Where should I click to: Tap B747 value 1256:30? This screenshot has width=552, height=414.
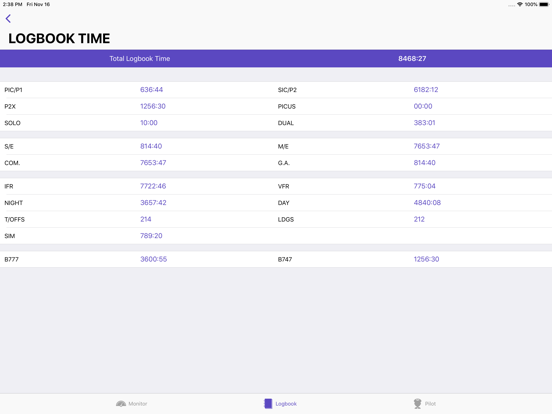point(426,259)
